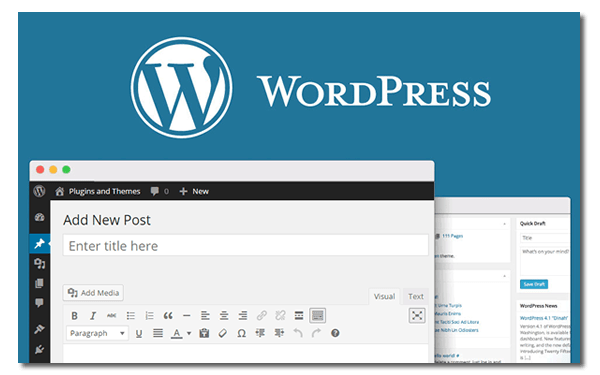Focus the Enter title here field
The height and width of the screenshot is (375, 600).
245,245
